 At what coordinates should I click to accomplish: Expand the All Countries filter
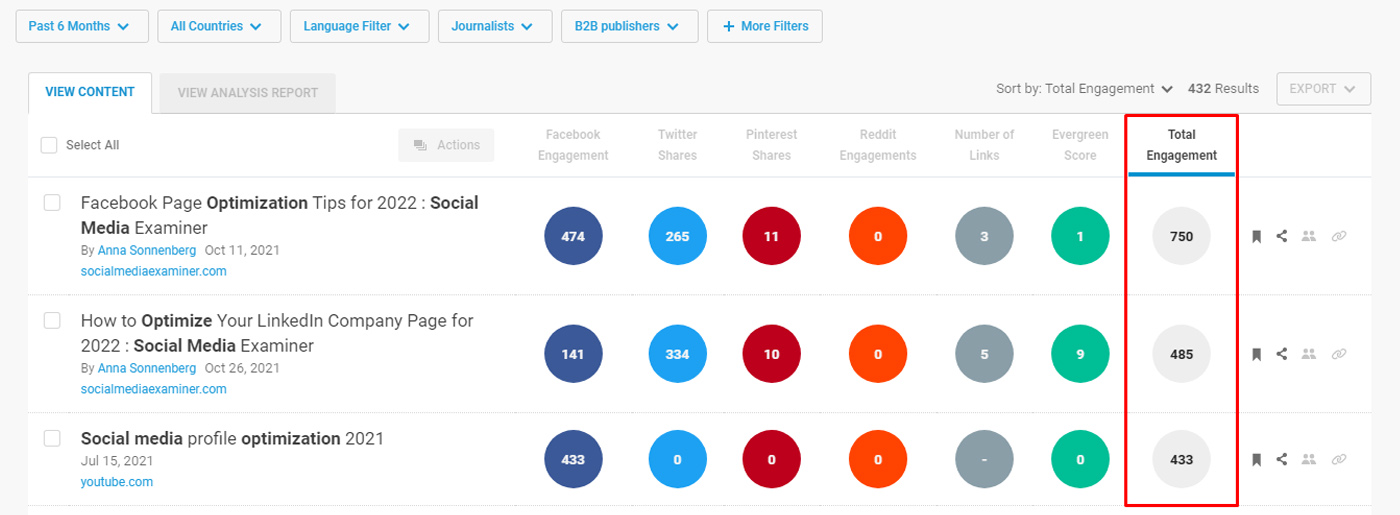(x=216, y=27)
